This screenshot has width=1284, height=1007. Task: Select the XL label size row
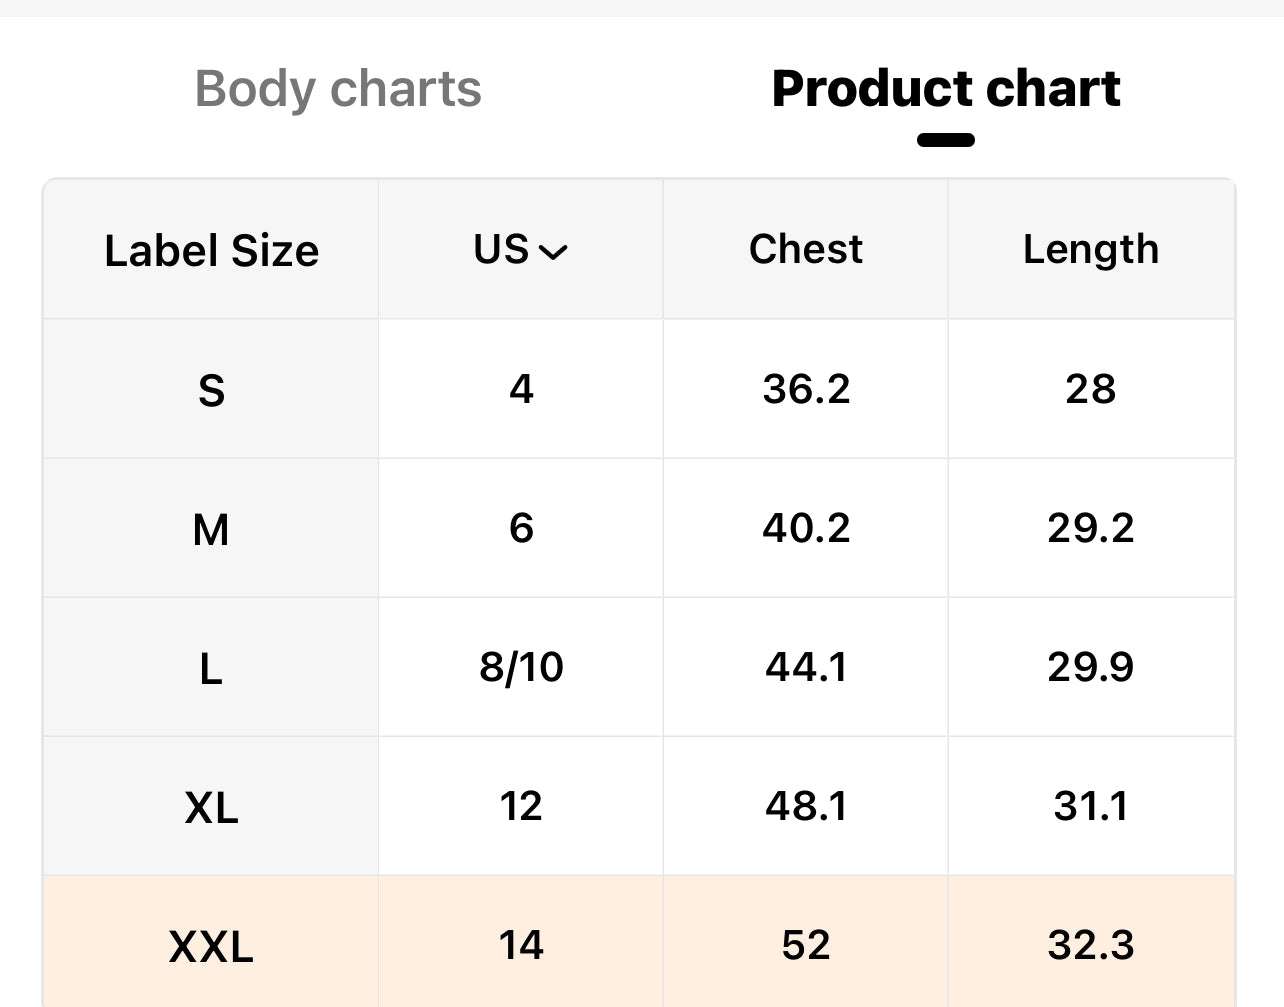(x=211, y=806)
